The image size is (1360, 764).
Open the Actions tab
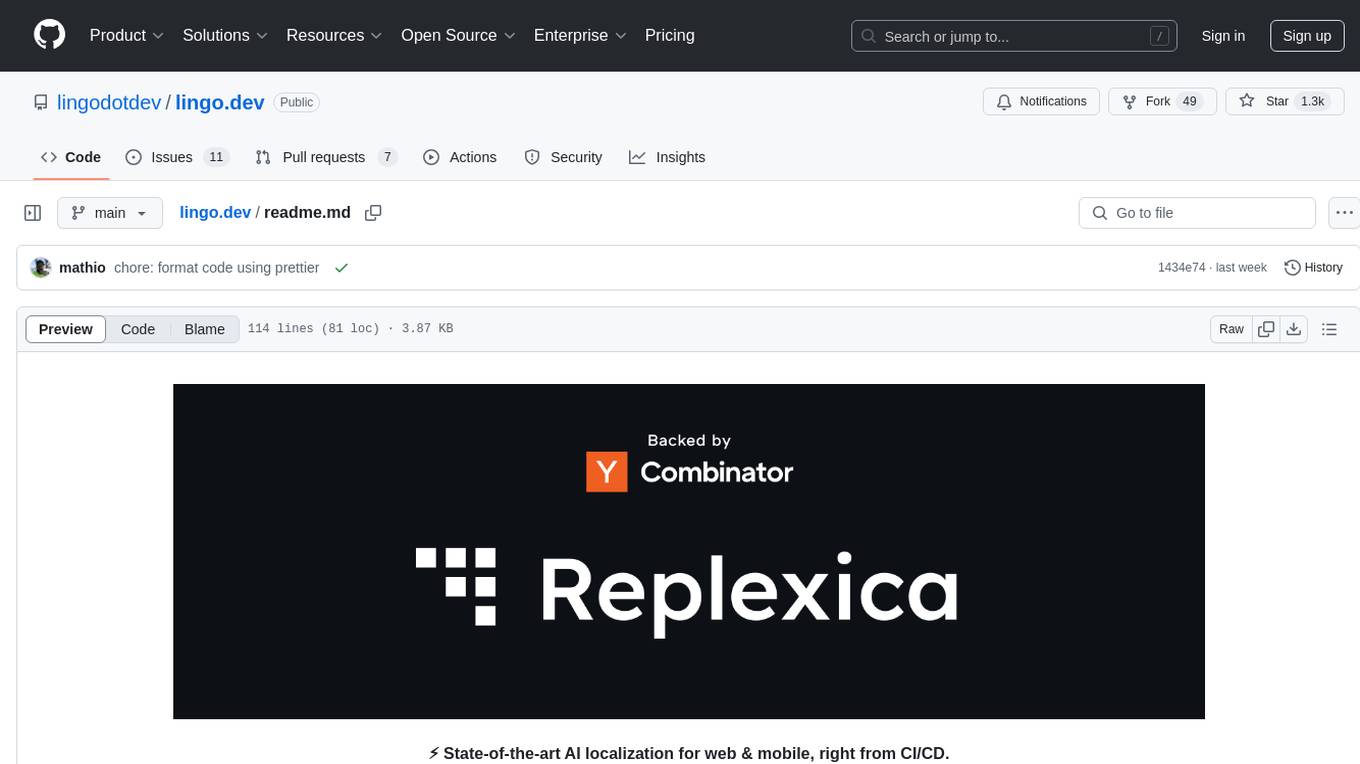click(460, 157)
